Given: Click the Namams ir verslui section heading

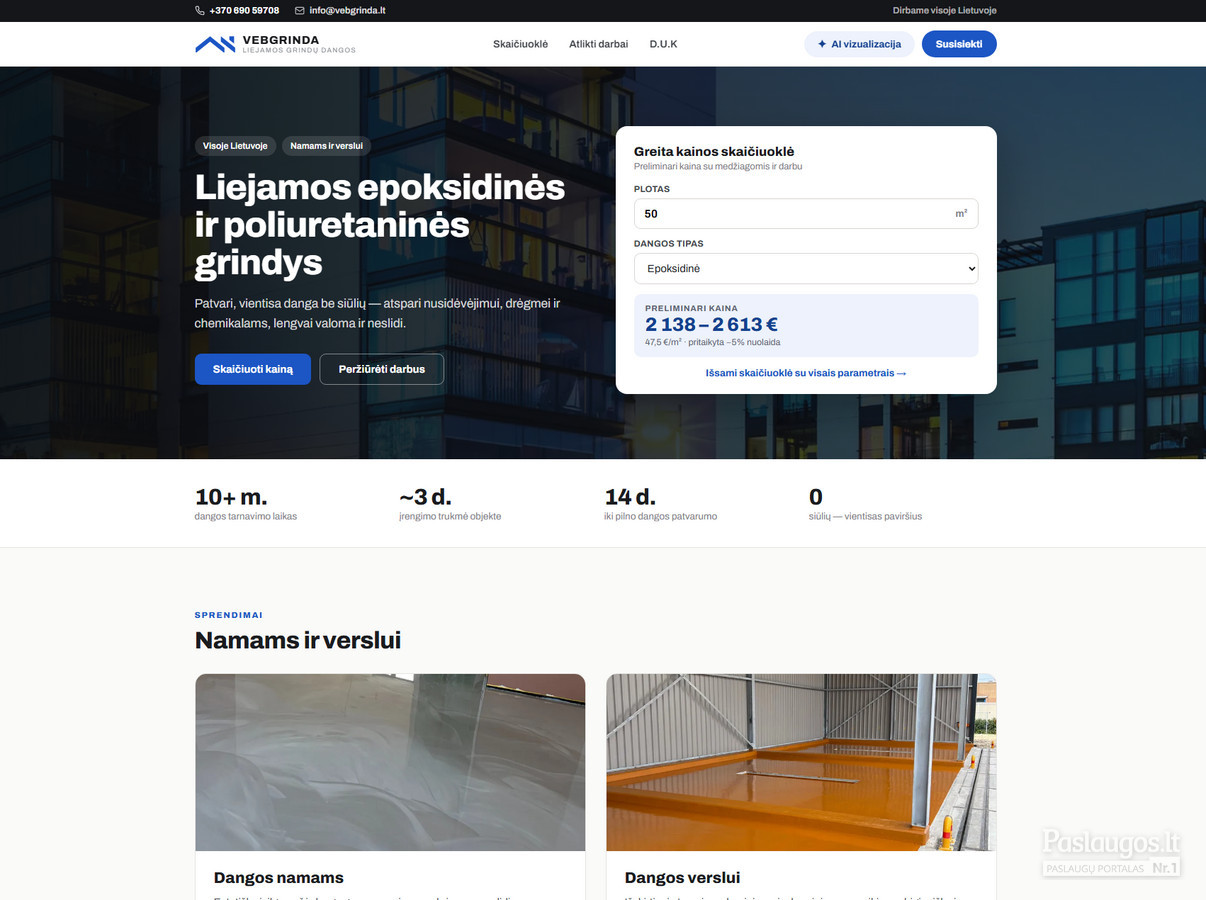Looking at the screenshot, I should tap(298, 640).
